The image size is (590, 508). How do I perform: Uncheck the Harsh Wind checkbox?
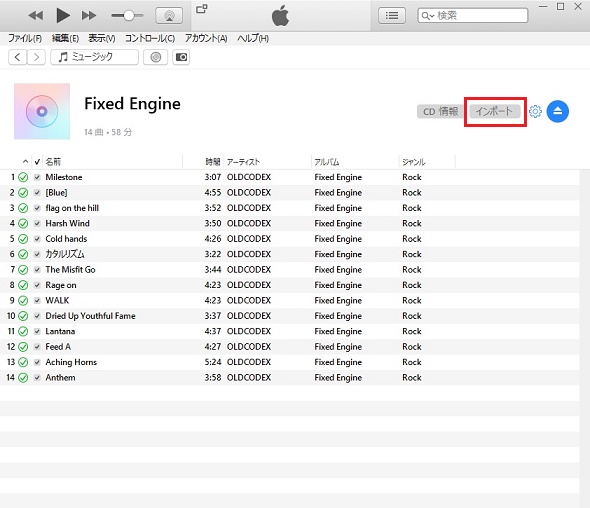coord(37,224)
